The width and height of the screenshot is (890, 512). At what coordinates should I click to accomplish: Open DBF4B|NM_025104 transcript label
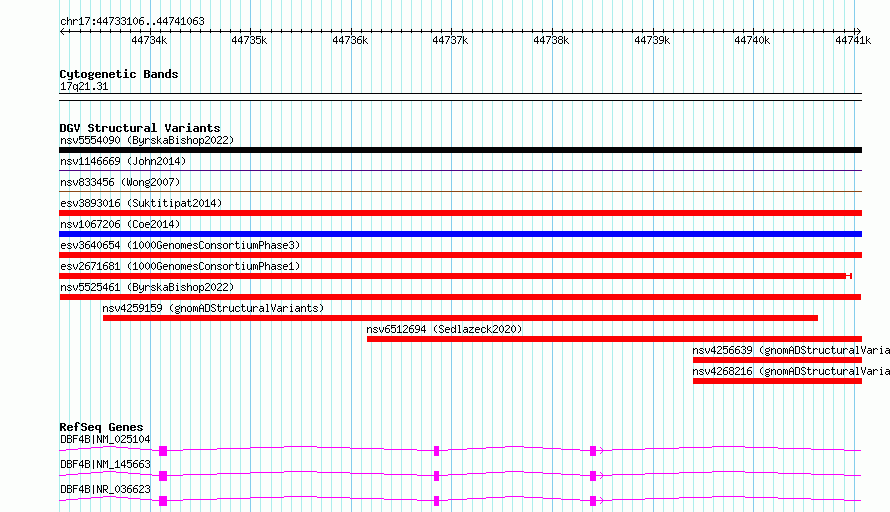105,439
